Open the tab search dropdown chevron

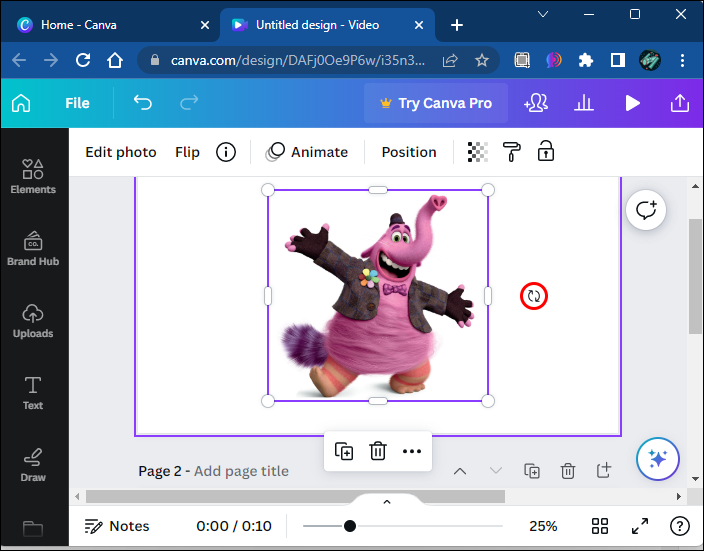click(543, 14)
